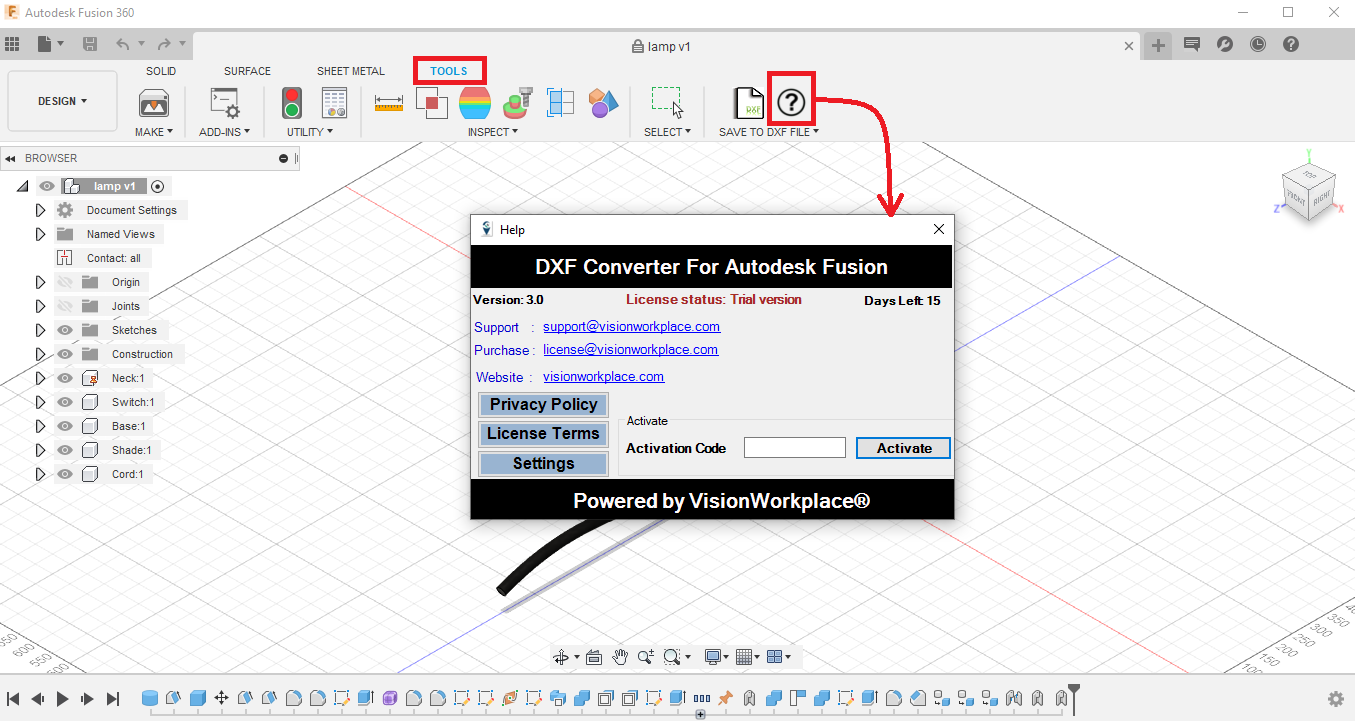
Task: Click the 3D Print make icon
Action: click(x=154, y=103)
